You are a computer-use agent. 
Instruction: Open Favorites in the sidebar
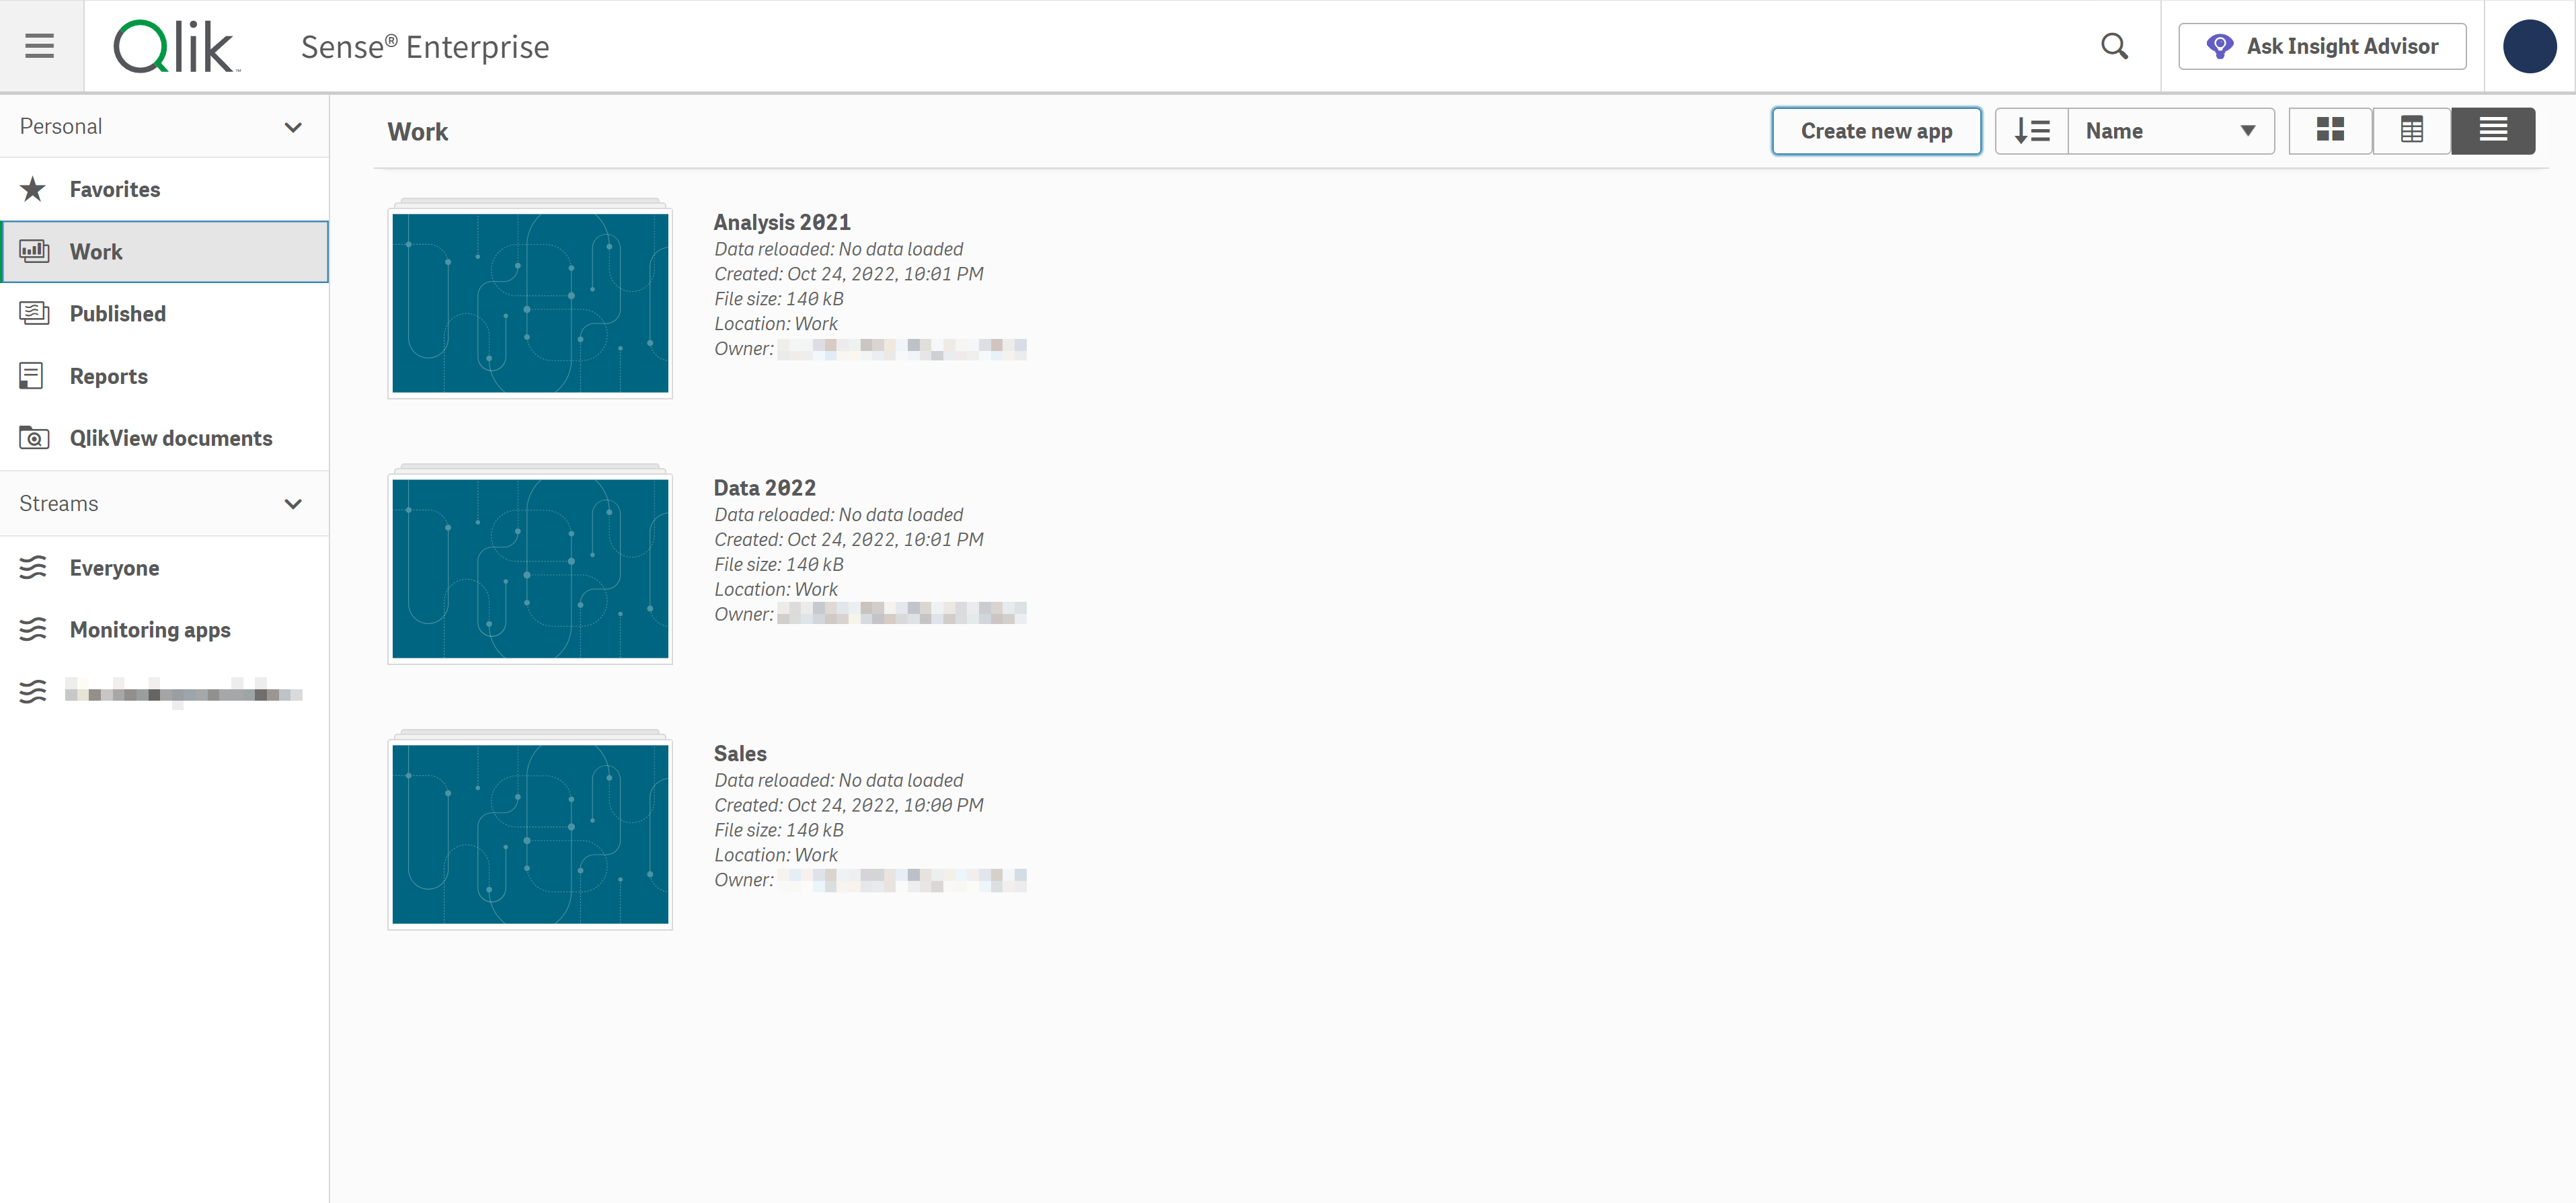pyautogui.click(x=114, y=189)
